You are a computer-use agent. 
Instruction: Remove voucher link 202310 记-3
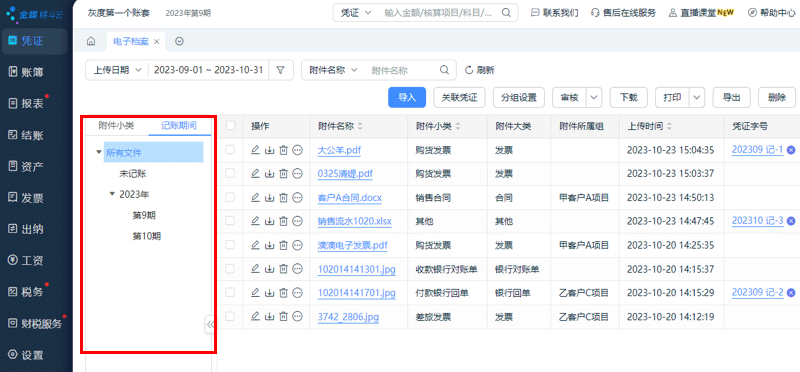click(x=791, y=221)
